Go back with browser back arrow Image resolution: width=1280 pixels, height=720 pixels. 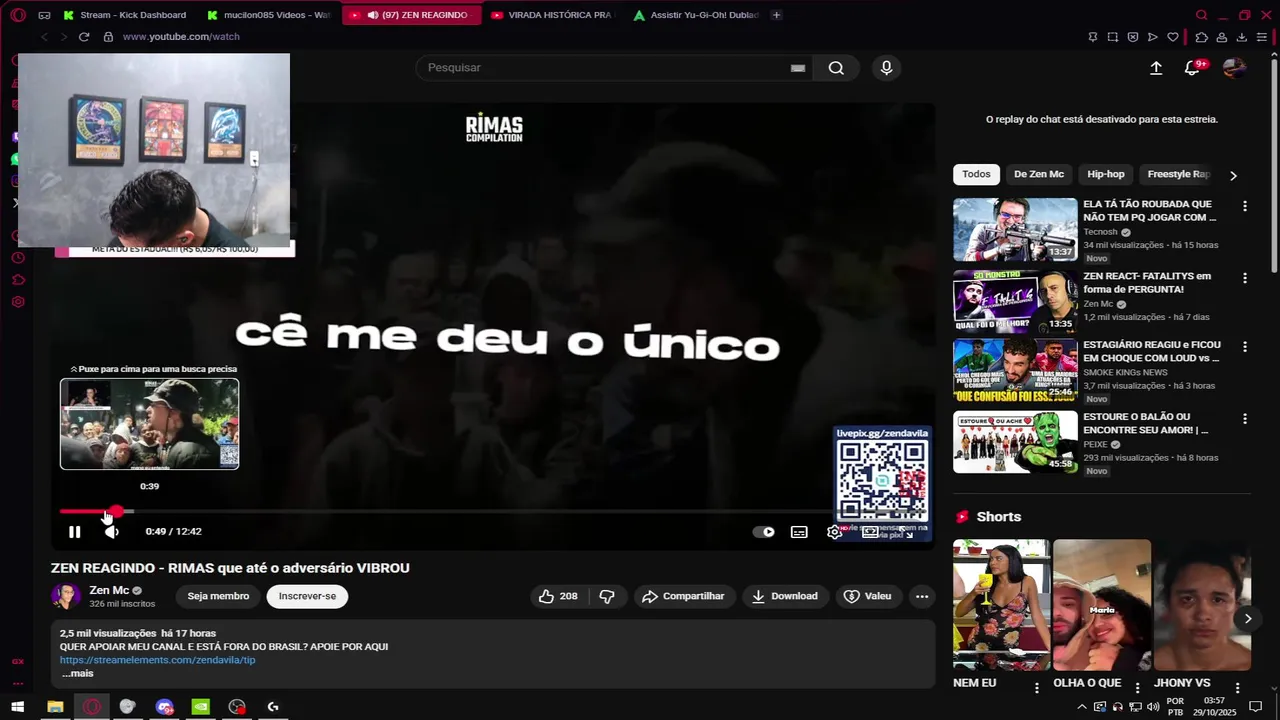44,37
